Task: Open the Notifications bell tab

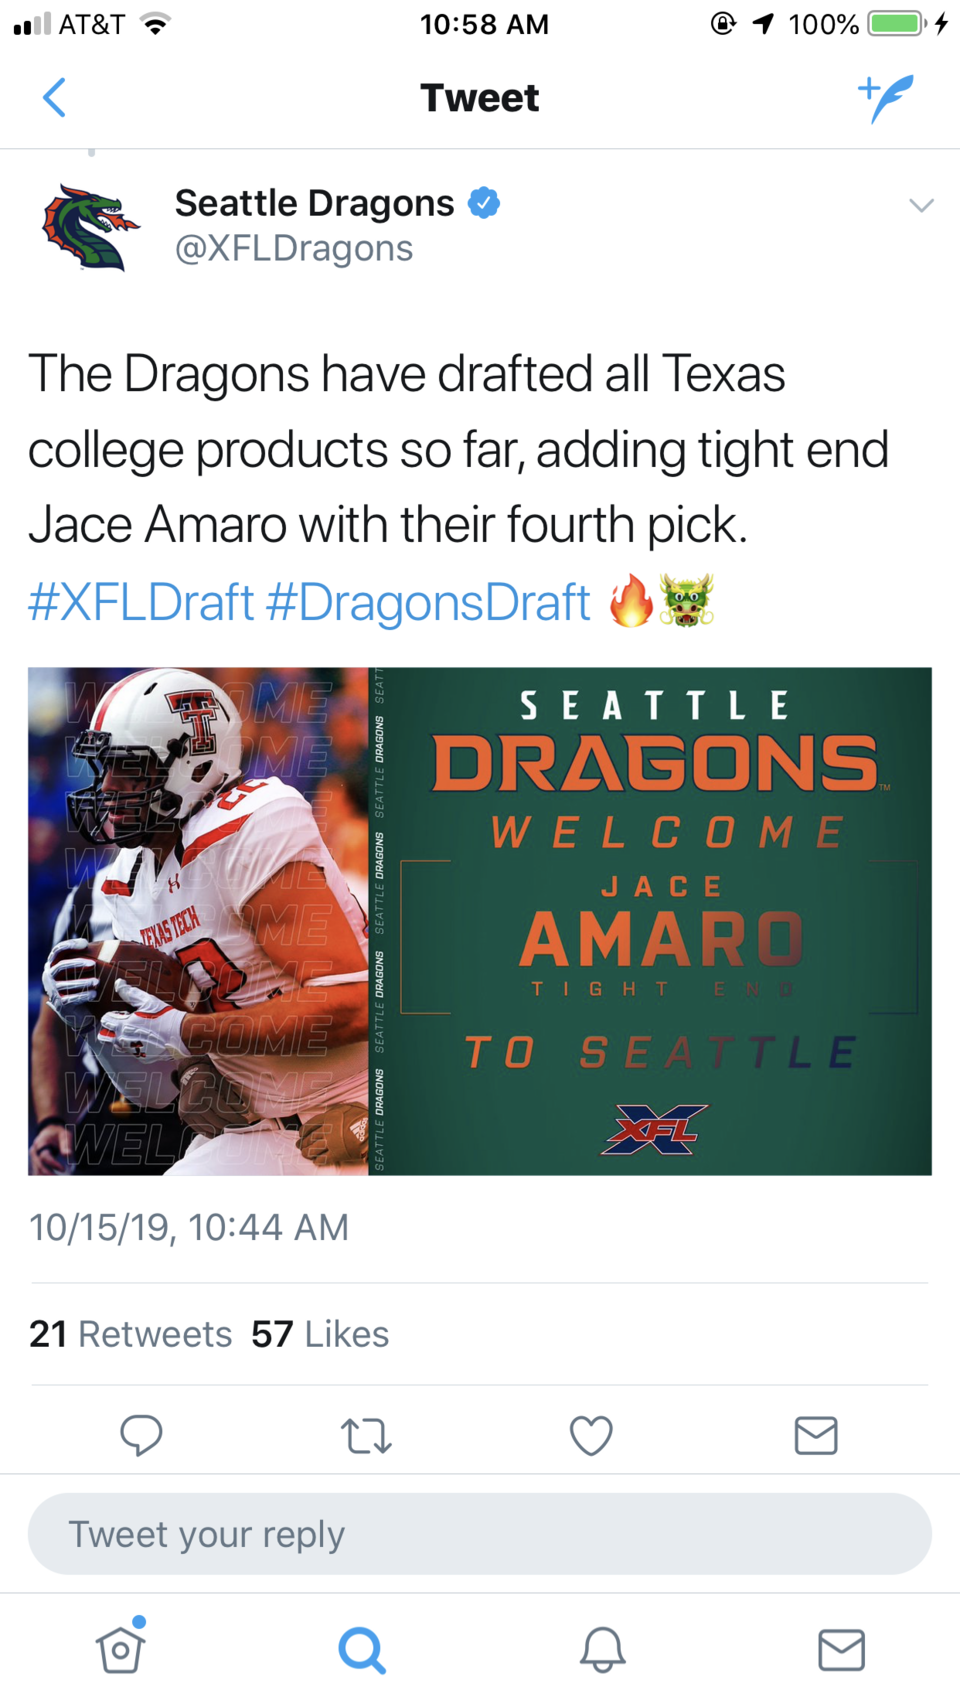Action: pyautogui.click(x=602, y=1650)
